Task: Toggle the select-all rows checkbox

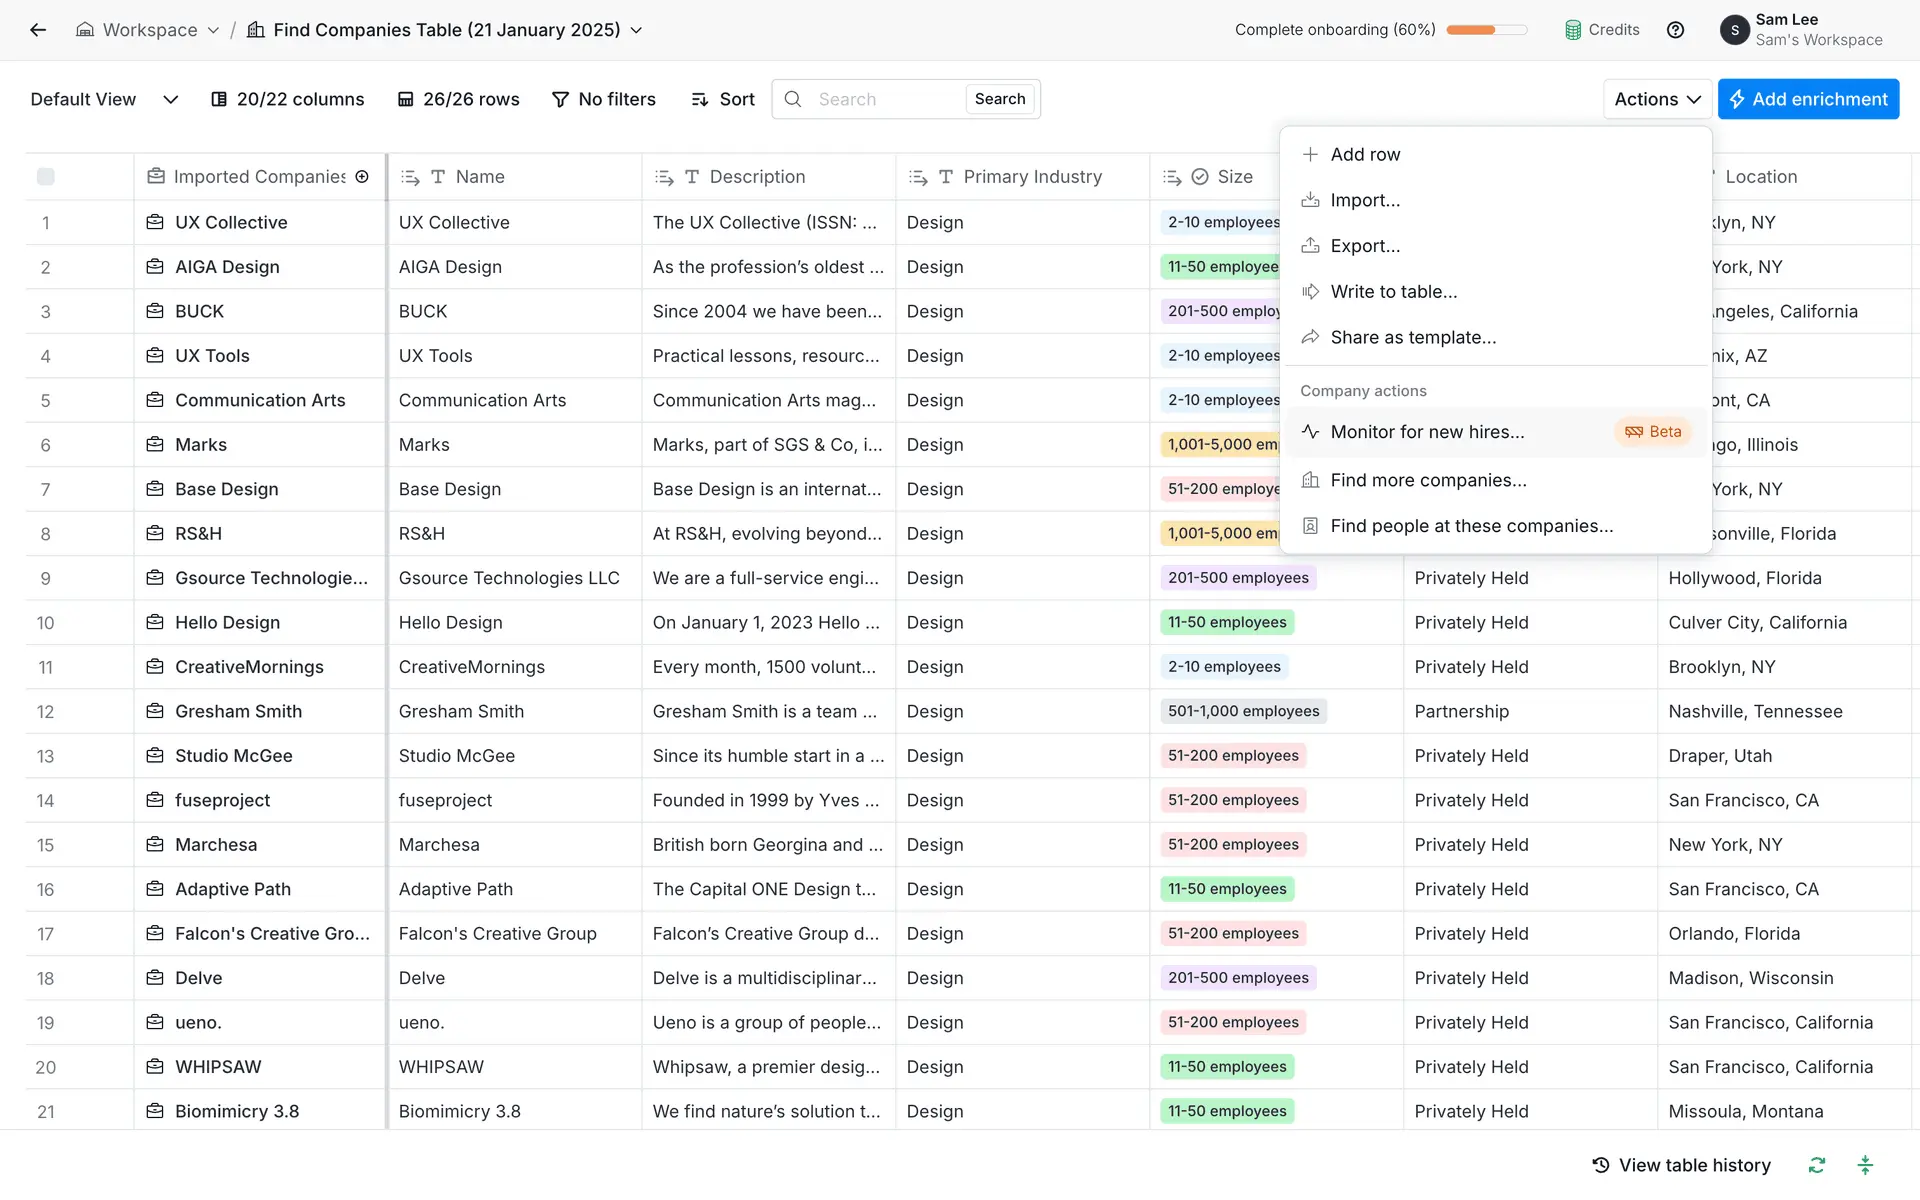Action: tap(46, 177)
